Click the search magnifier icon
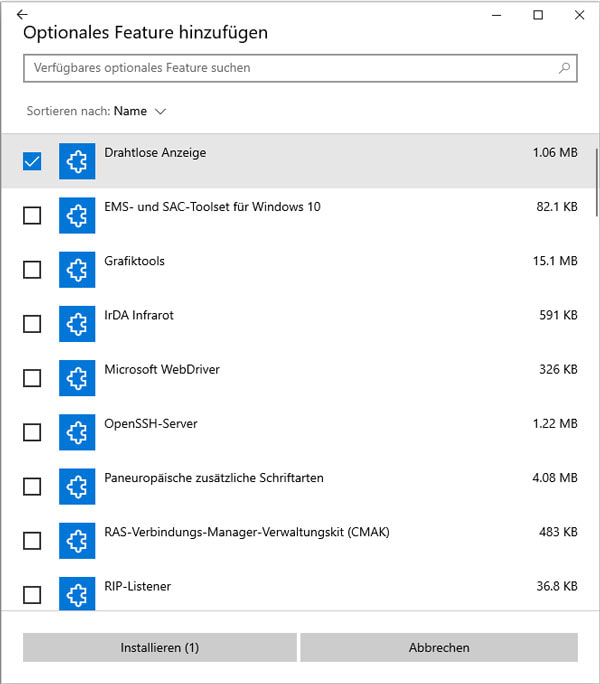 565,68
